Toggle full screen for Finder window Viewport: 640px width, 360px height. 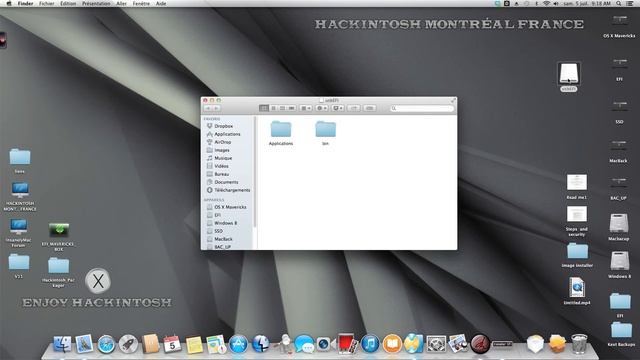(453, 100)
